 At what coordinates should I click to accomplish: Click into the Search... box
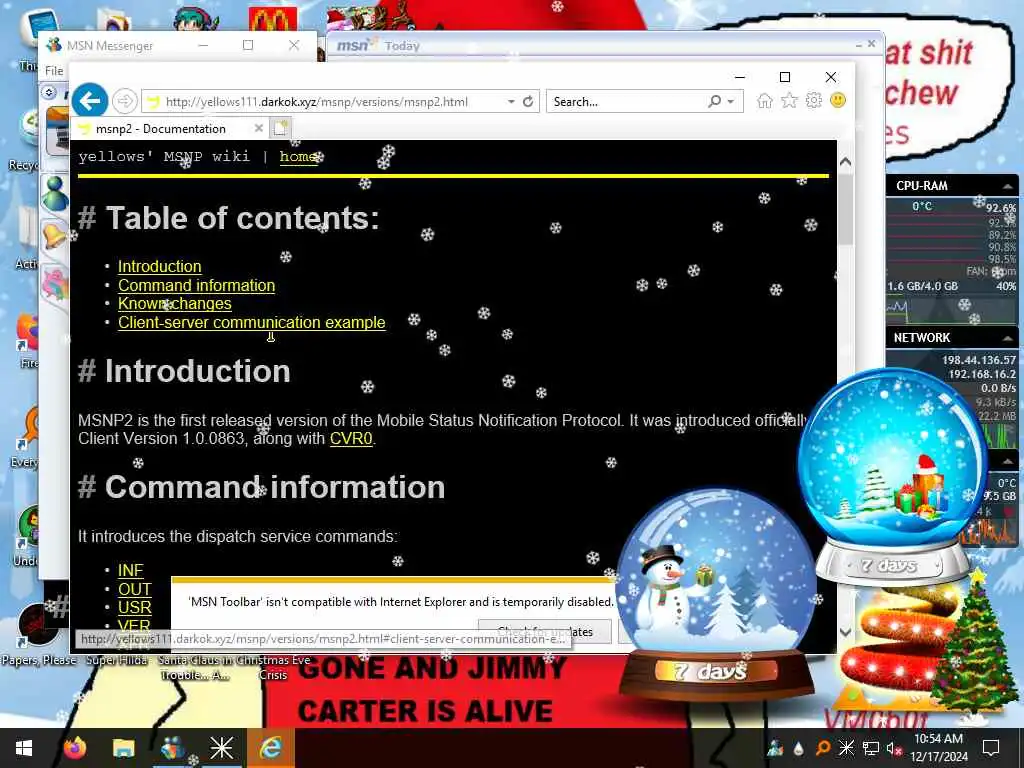pos(627,102)
